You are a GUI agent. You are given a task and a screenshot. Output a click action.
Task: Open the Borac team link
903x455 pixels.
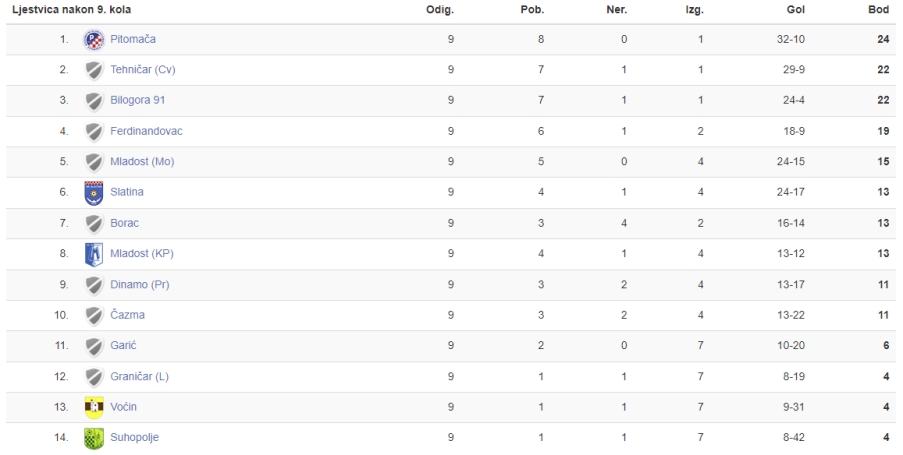pos(124,223)
